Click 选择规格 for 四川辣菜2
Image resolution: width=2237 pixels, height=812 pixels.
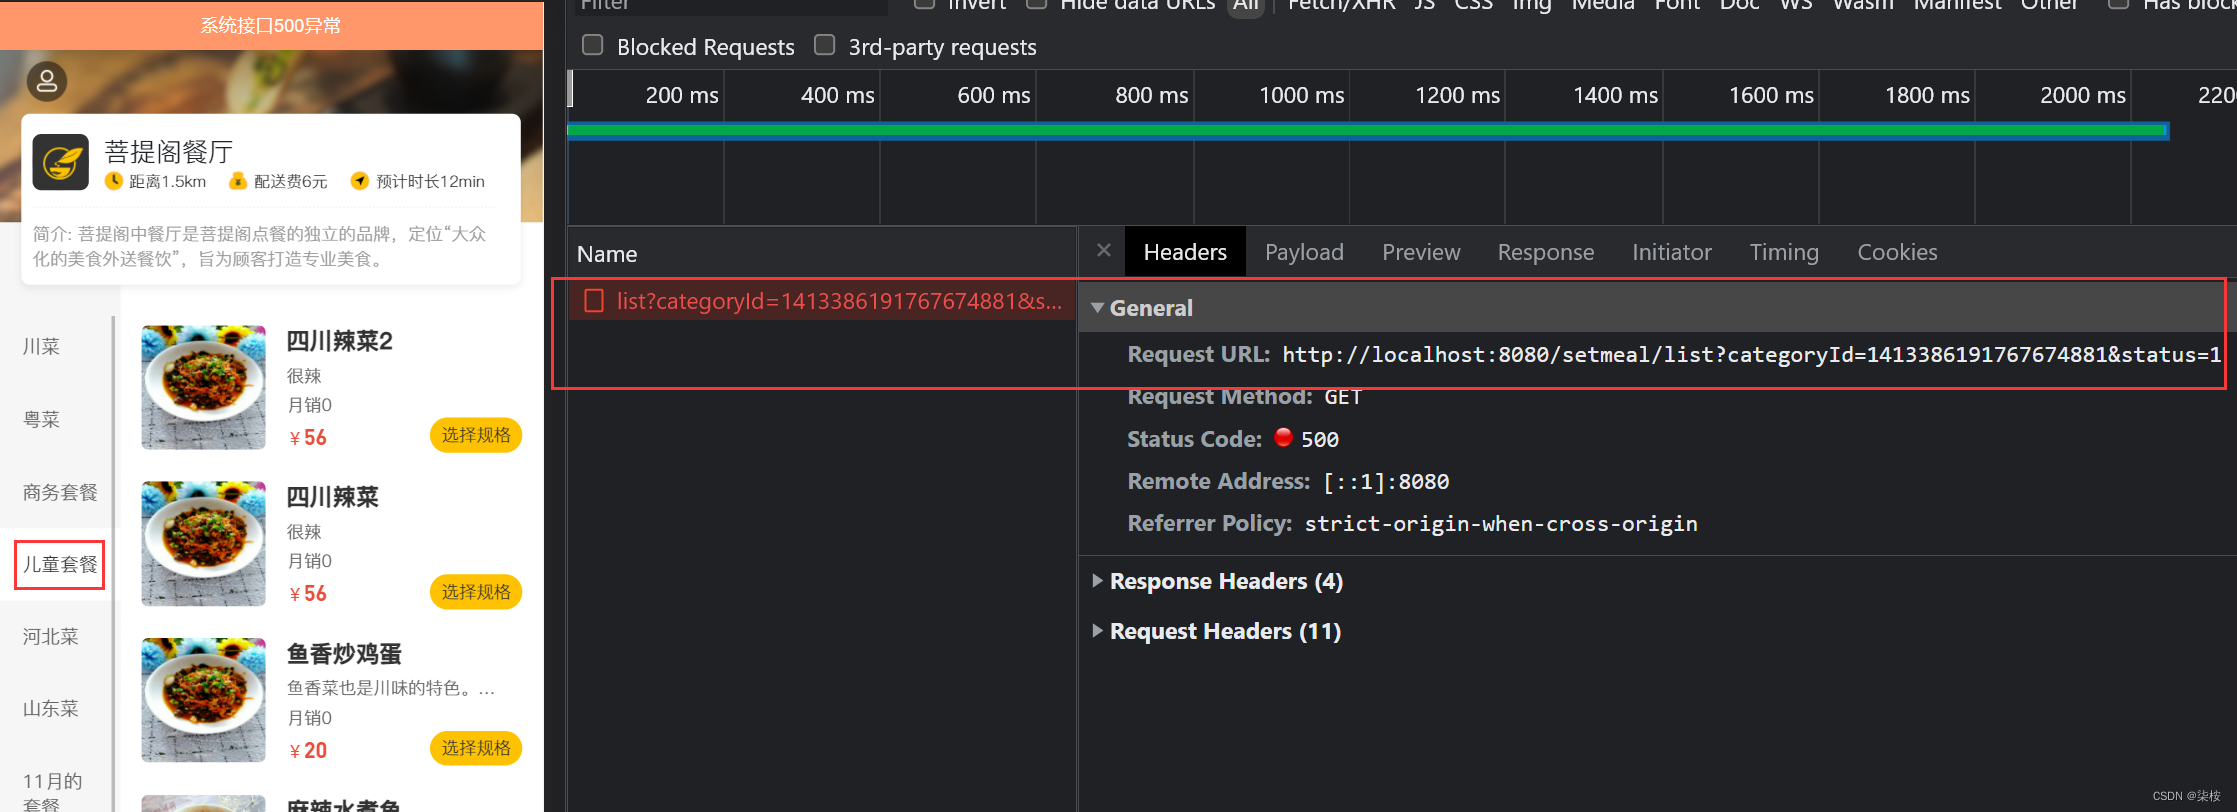coord(476,435)
